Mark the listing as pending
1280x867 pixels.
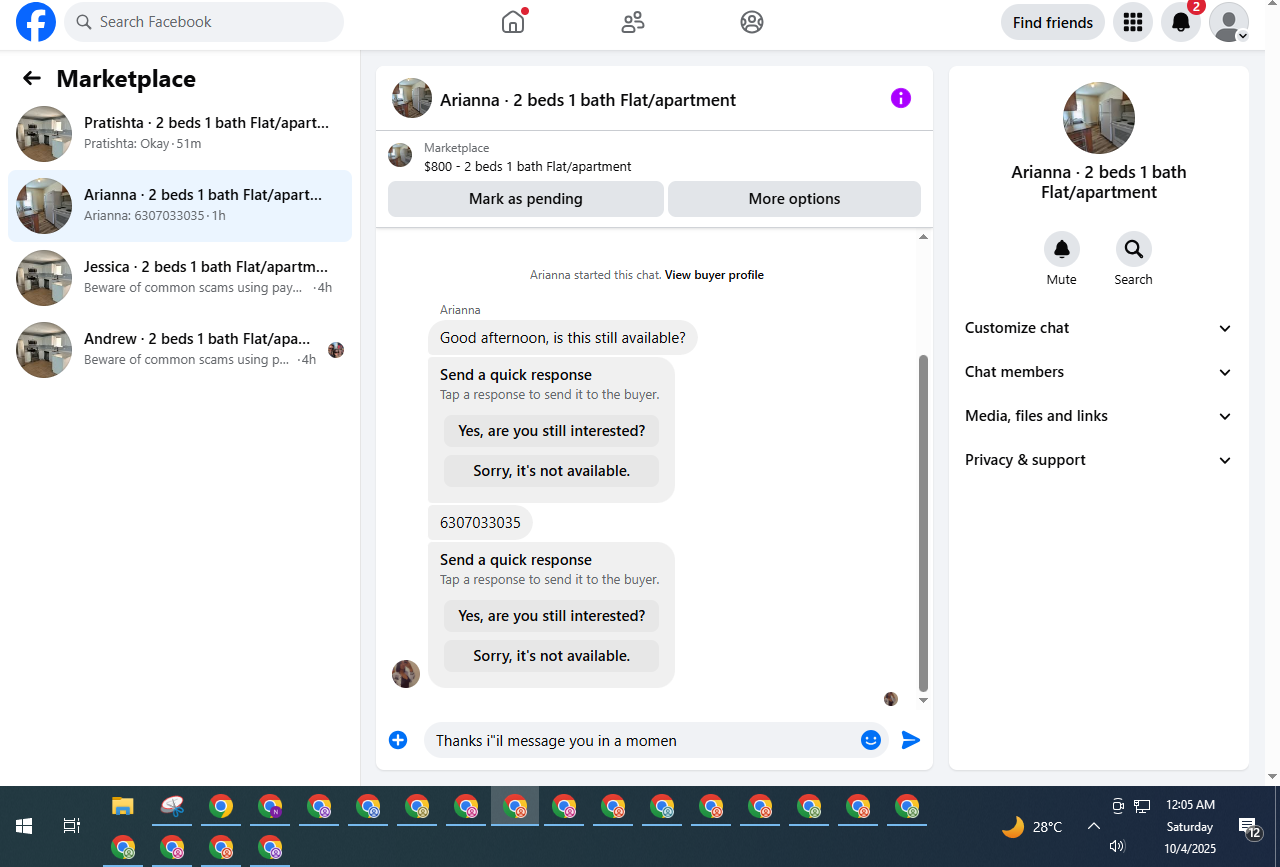(526, 199)
